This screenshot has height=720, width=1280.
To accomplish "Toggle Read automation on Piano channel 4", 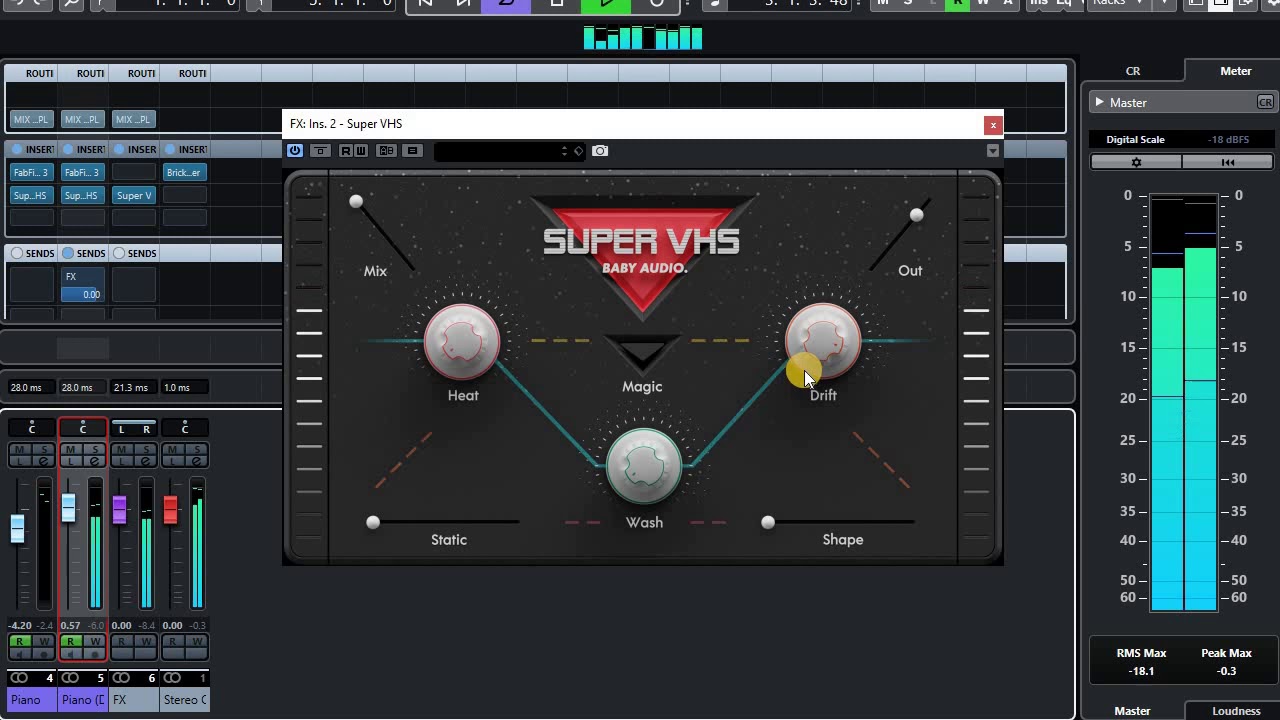I will click(20, 642).
